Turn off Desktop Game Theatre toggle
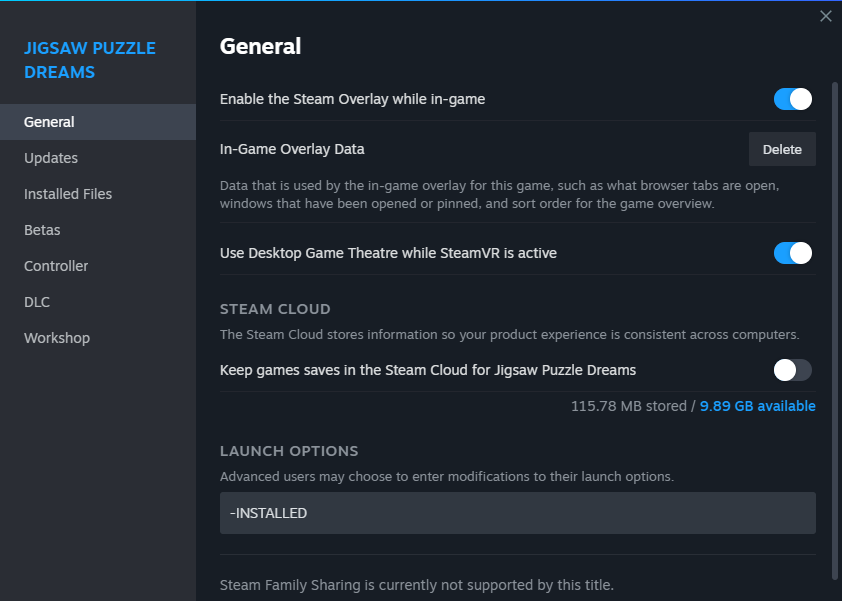 pos(793,253)
